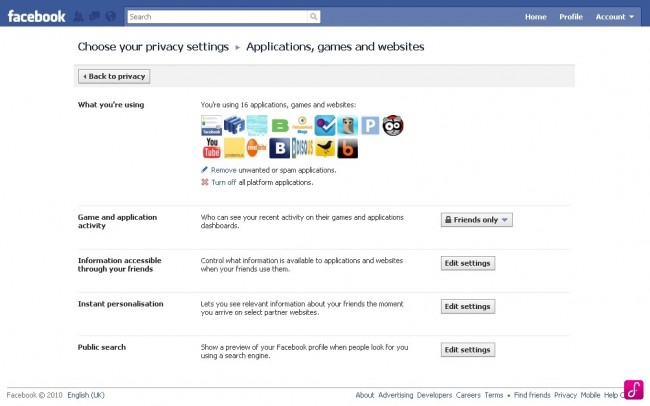Open the black bird on yellow app

click(x=325, y=148)
